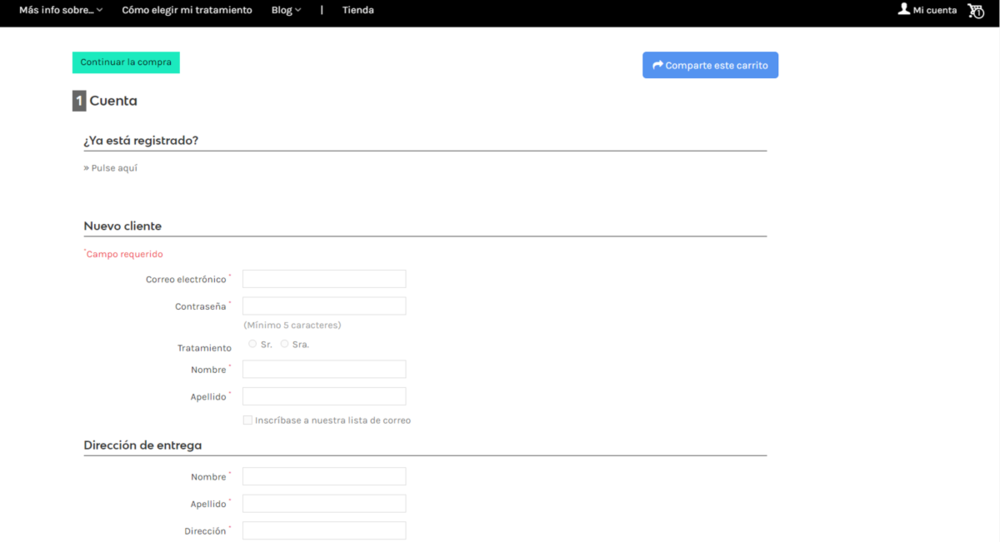Focus the Contraseña input field
This screenshot has height=542, width=1000.
(324, 306)
